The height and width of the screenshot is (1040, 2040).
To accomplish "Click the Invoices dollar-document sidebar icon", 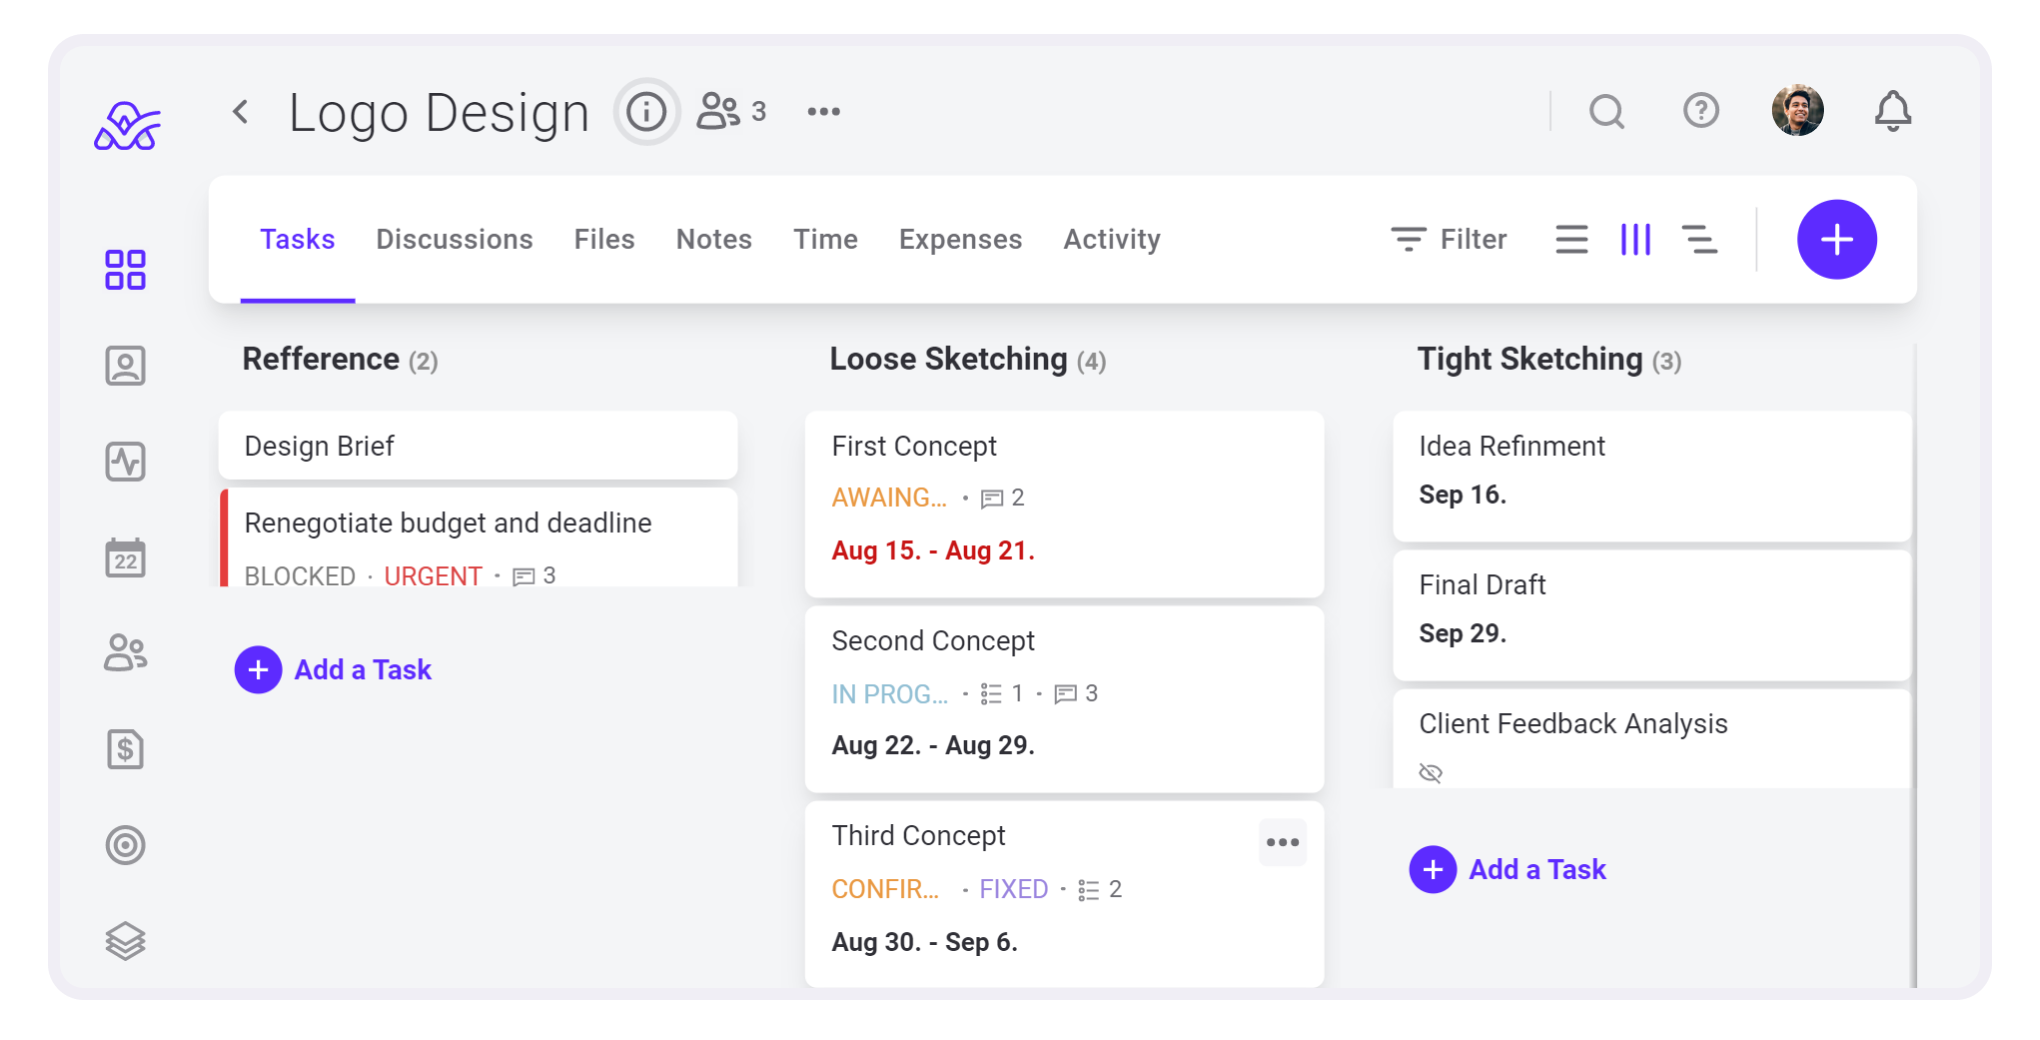I will [x=125, y=749].
